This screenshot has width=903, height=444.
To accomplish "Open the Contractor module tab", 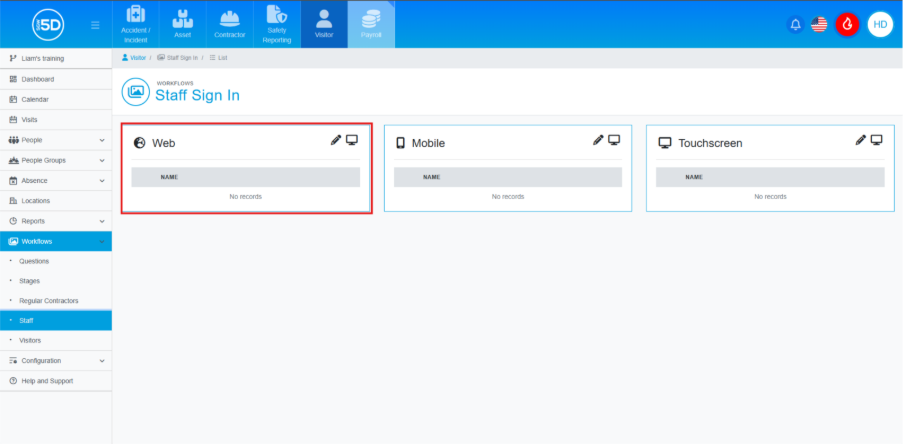I will tap(229, 24).
